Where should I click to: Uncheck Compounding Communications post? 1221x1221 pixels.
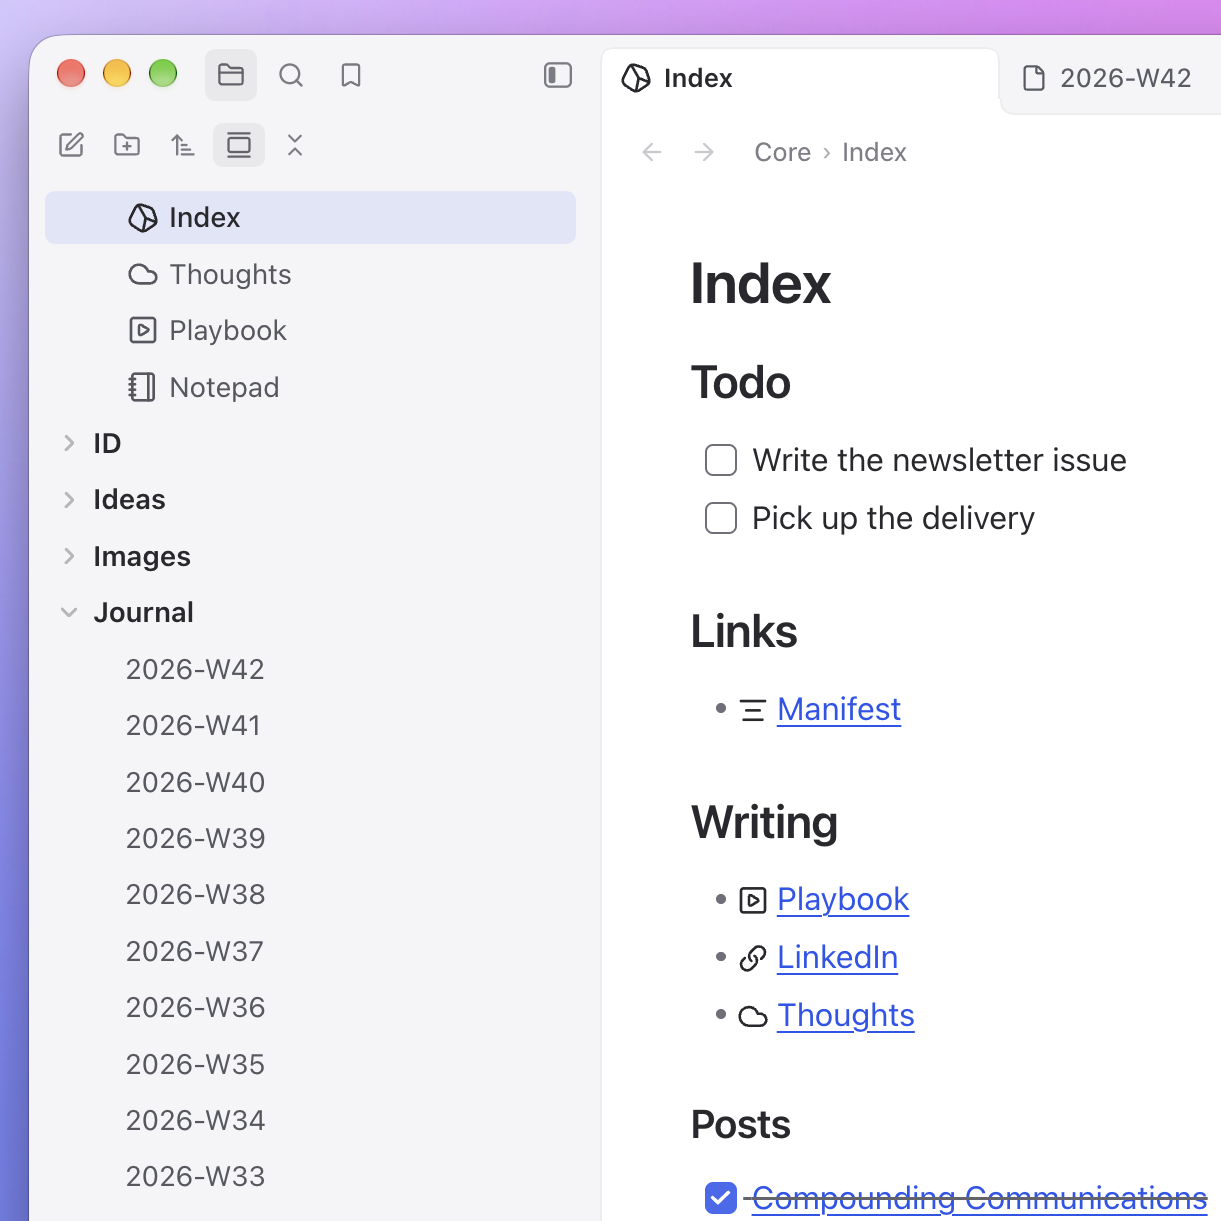click(721, 1197)
